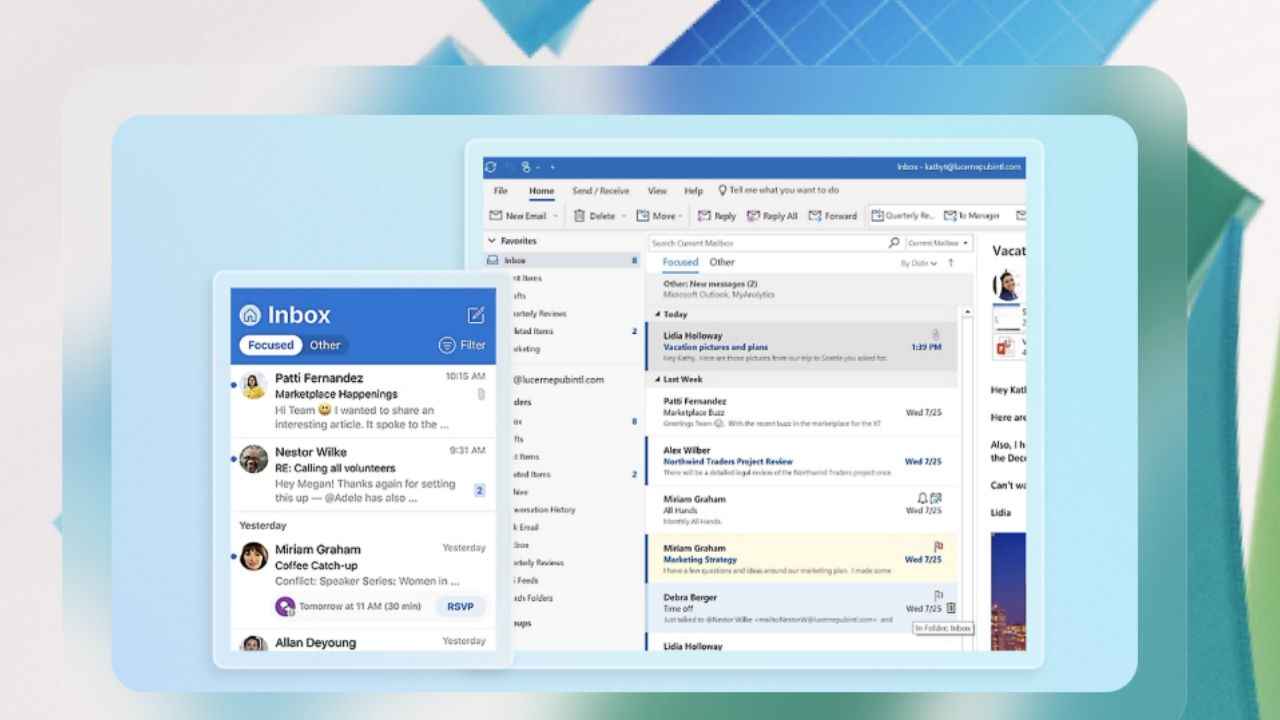Click Other: New messages (2) banner
Screen dimensions: 1280x720
coord(800,289)
